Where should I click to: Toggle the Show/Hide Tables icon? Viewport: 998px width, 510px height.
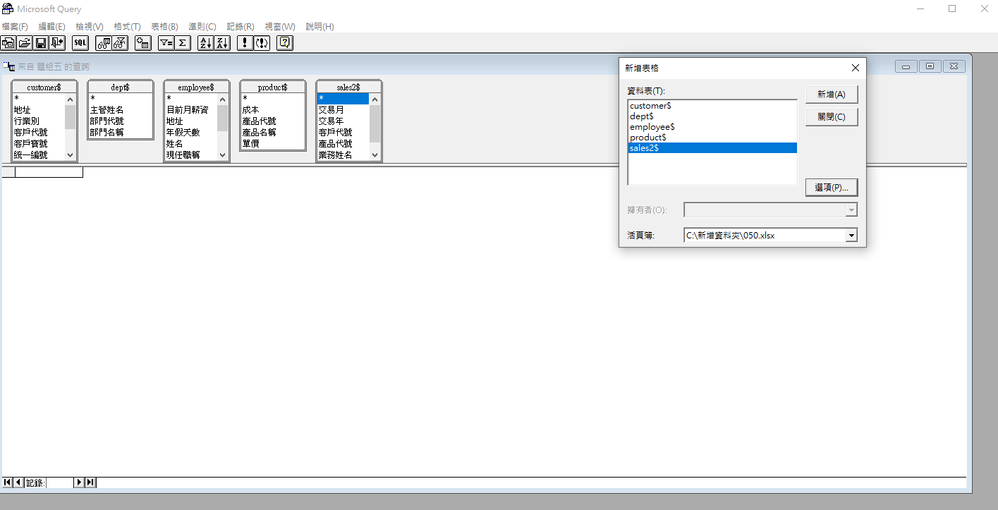[x=103, y=43]
